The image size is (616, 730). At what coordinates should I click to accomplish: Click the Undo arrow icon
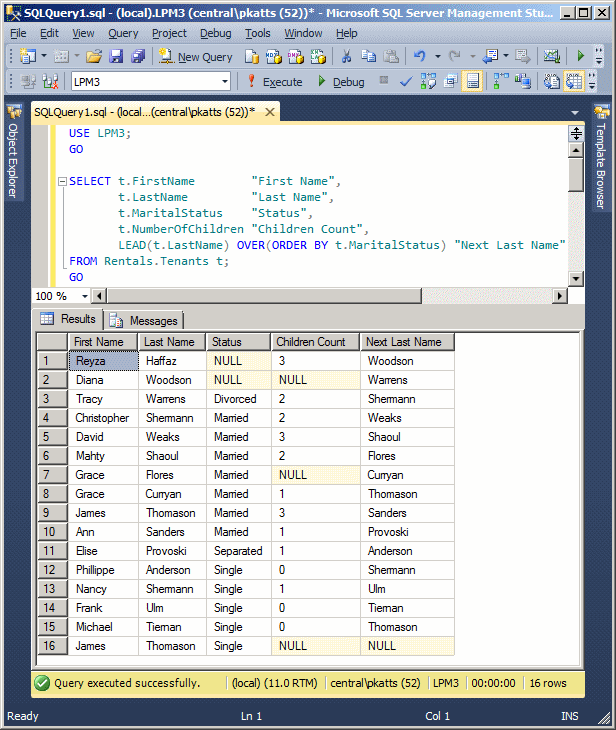coord(420,57)
